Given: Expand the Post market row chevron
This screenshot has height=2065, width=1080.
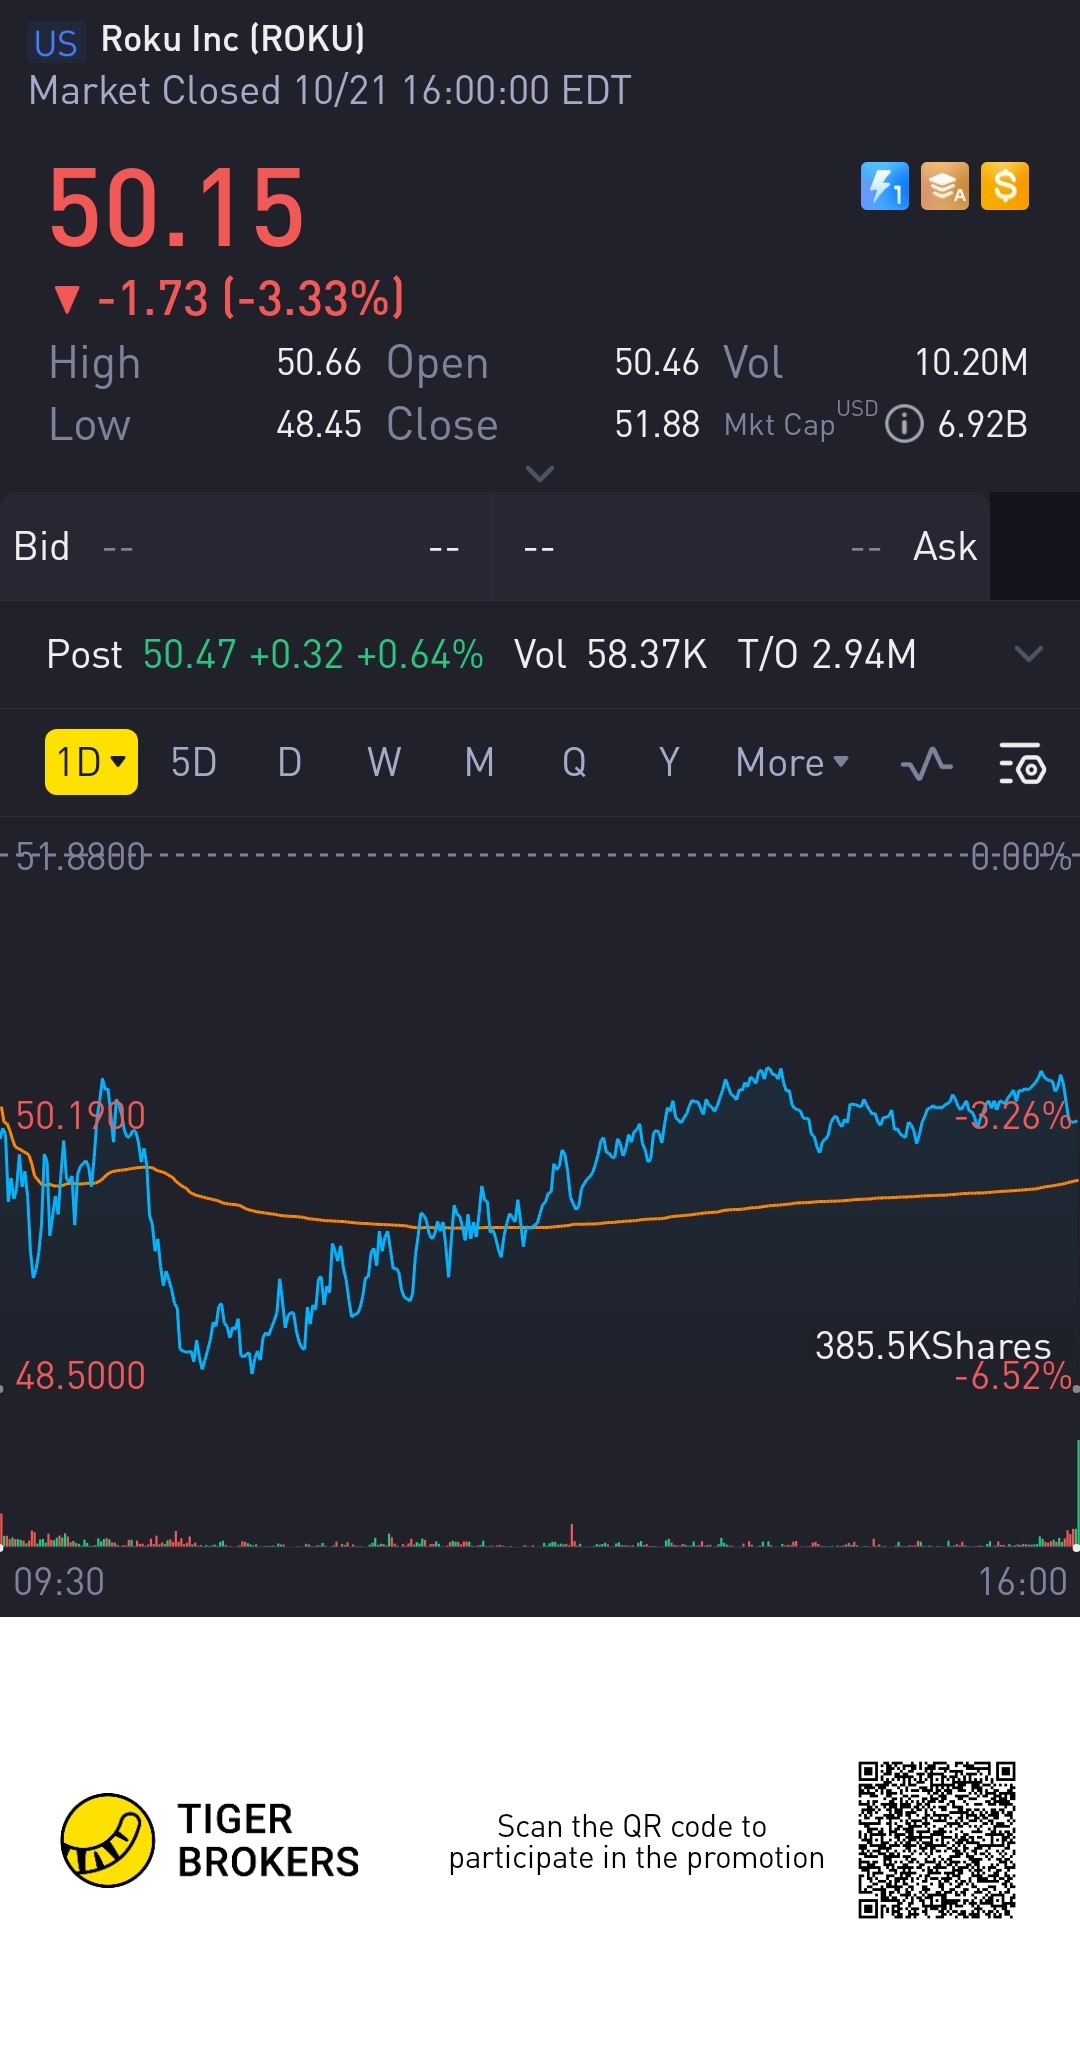Looking at the screenshot, I should point(1028,654).
